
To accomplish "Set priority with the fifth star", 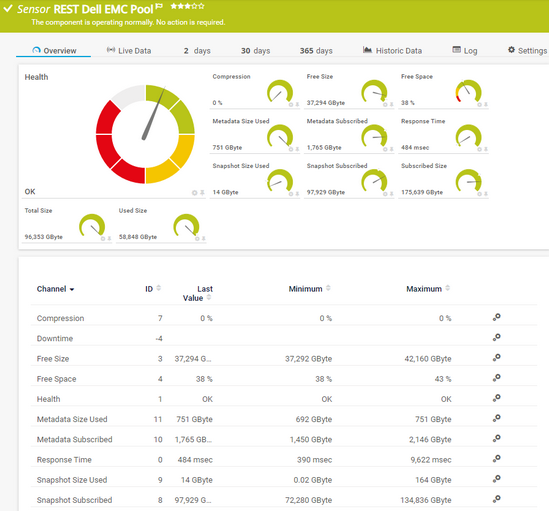I will coord(201,6).
